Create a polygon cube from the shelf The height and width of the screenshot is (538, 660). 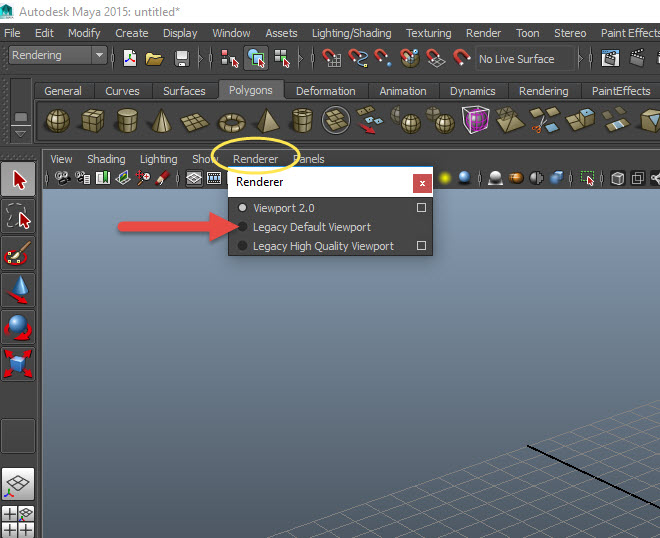pyautogui.click(x=93, y=121)
